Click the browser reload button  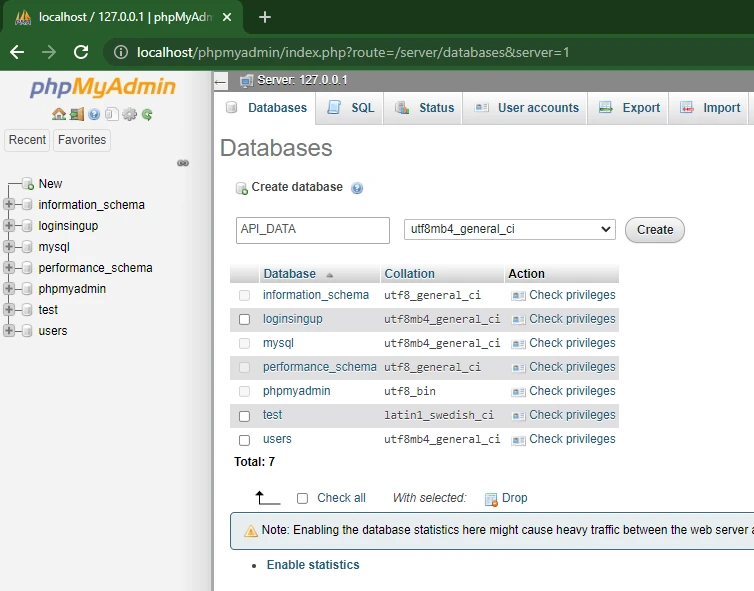click(81, 52)
